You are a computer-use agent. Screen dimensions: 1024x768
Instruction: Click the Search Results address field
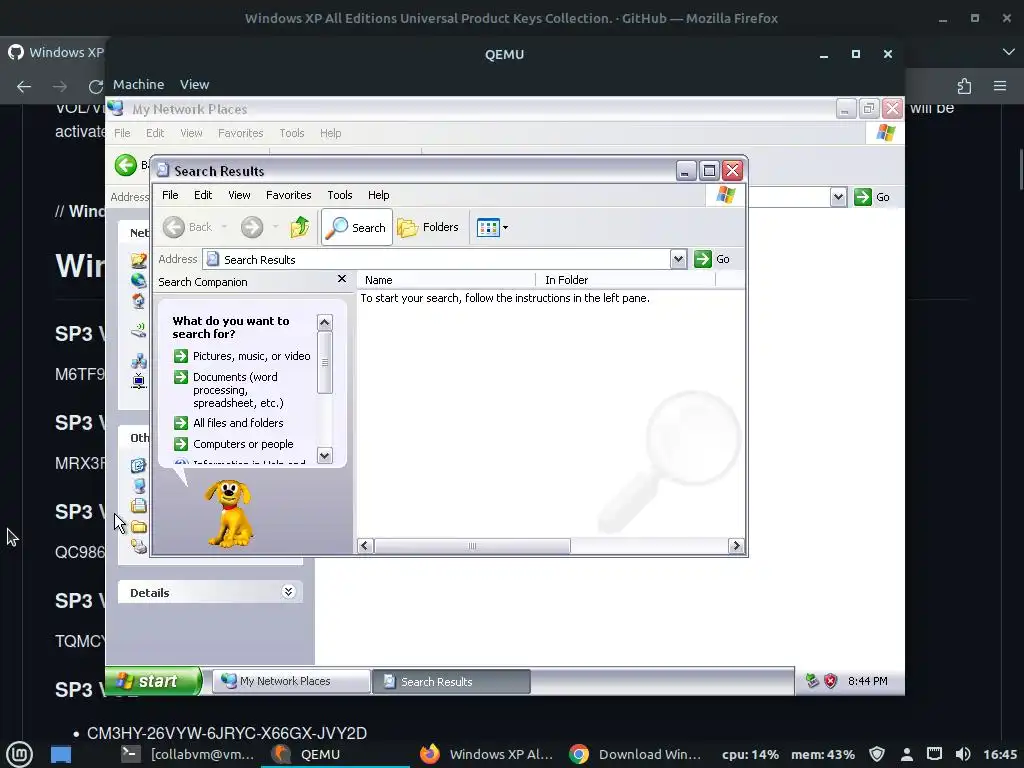pyautogui.click(x=437, y=259)
